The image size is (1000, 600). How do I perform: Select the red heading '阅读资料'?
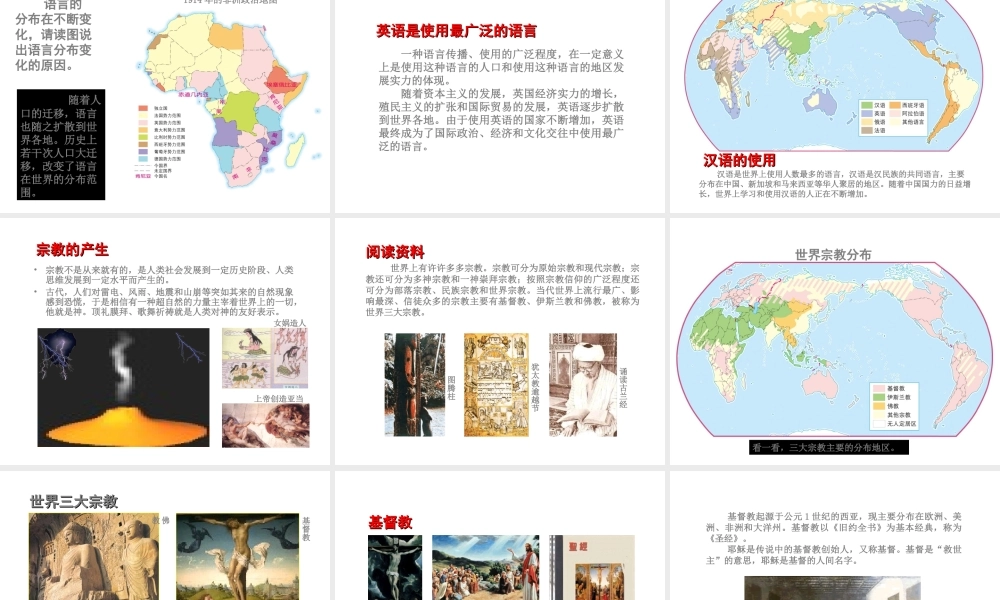pyautogui.click(x=395, y=252)
